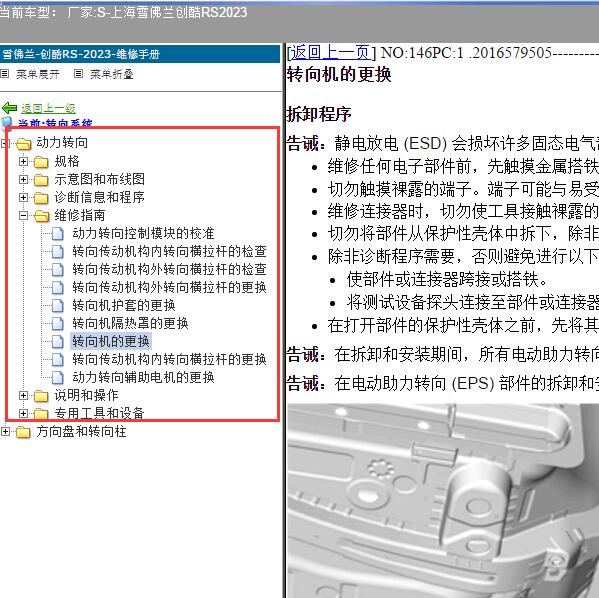Expand the 规格 tree node
This screenshot has width=599, height=598.
pyautogui.click(x=24, y=161)
